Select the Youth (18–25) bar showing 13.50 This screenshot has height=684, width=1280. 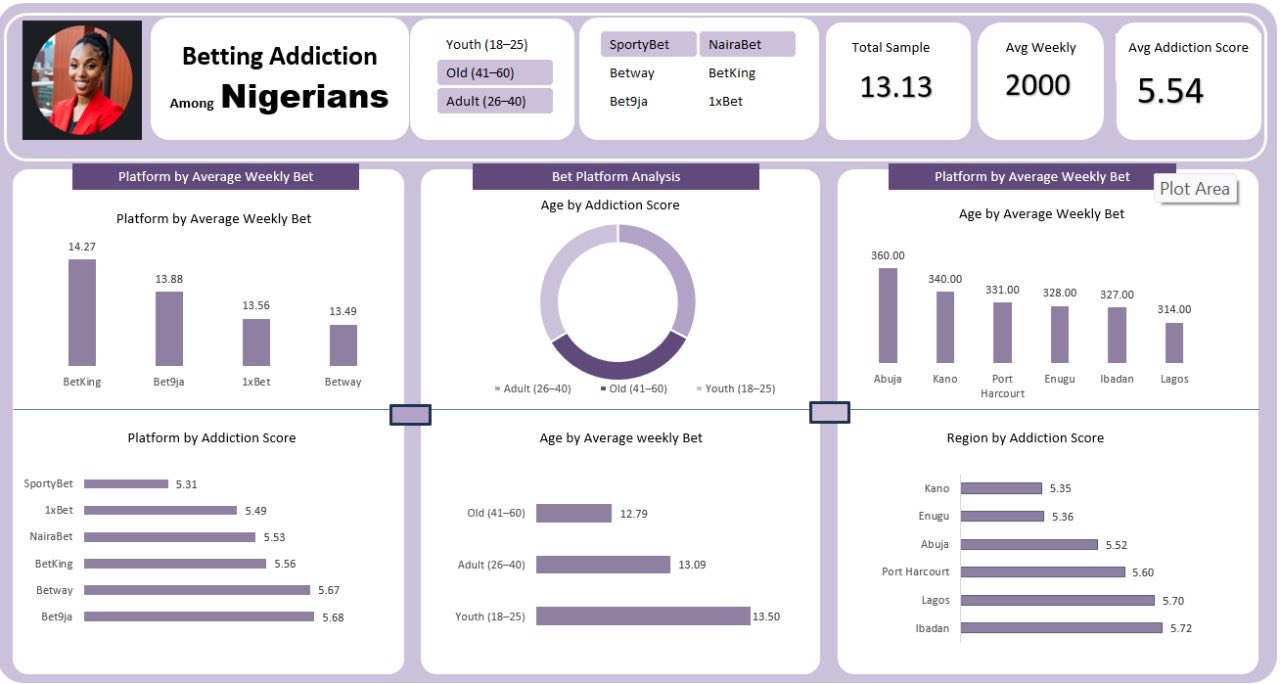pos(643,616)
